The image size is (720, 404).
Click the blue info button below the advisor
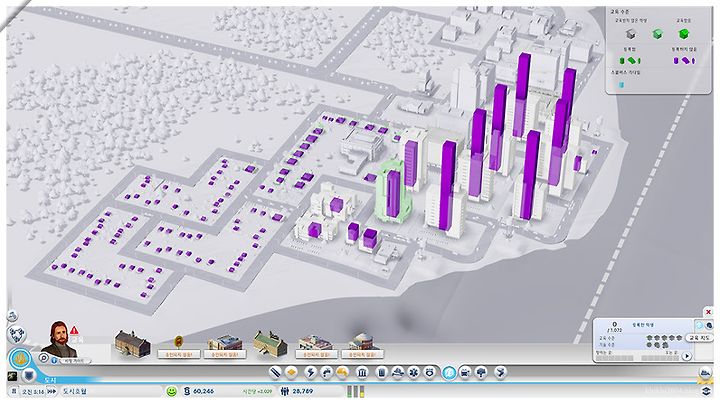[x=55, y=360]
